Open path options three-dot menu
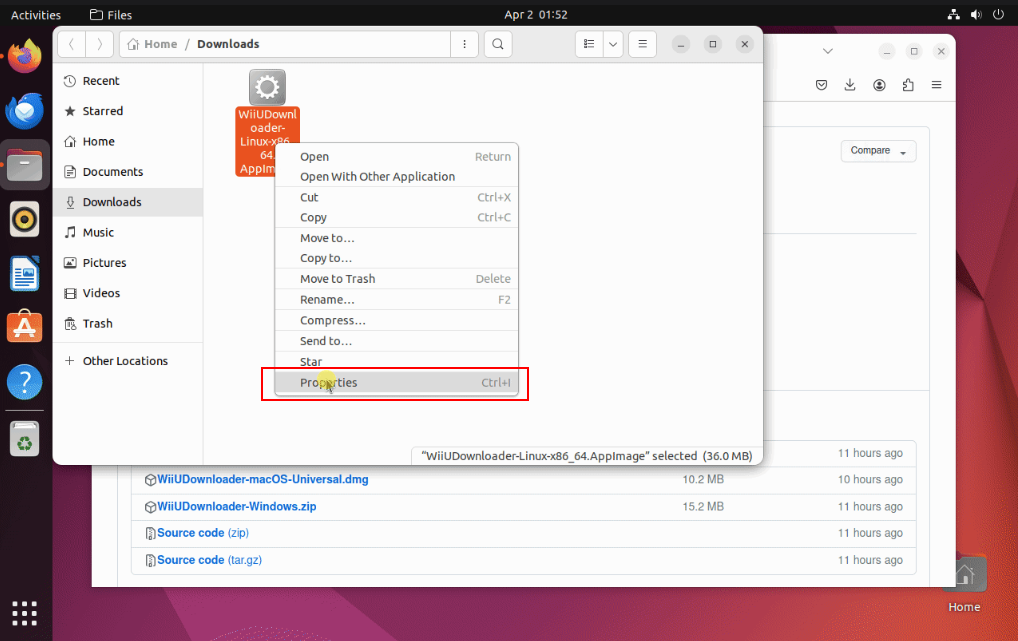Viewport: 1018px width, 641px height. (463, 44)
